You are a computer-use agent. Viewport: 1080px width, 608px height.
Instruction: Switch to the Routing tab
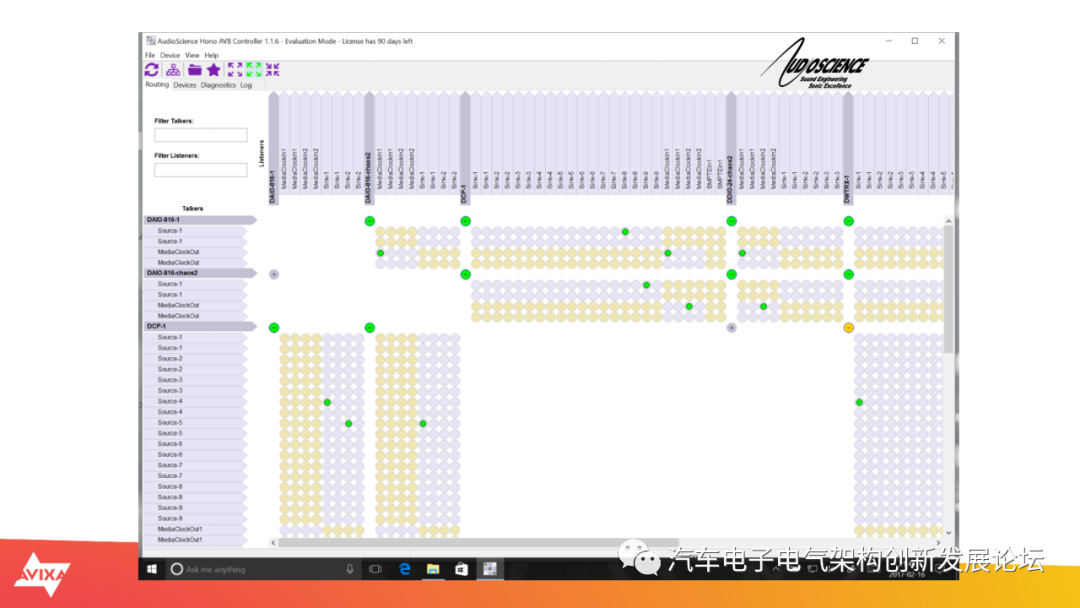tap(156, 85)
